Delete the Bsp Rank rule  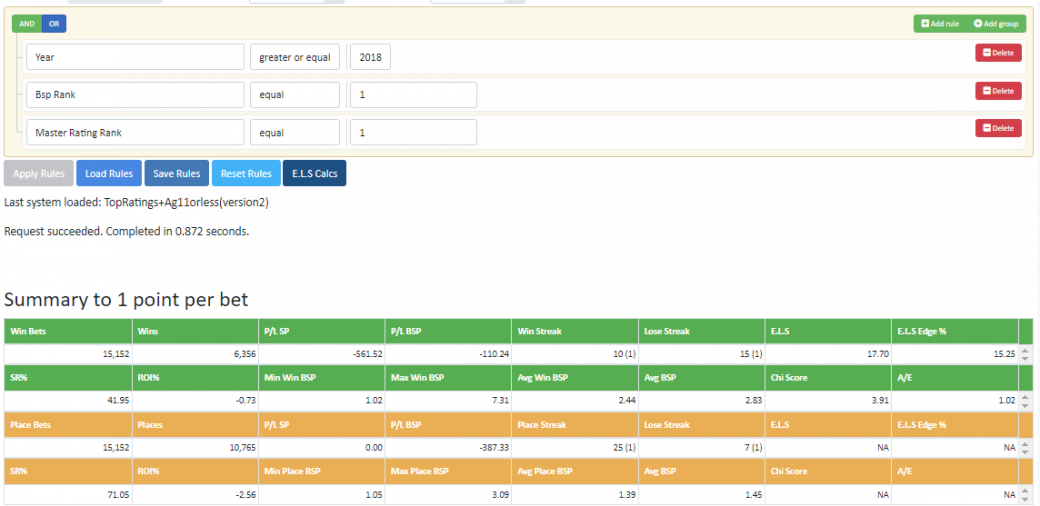click(x=998, y=90)
